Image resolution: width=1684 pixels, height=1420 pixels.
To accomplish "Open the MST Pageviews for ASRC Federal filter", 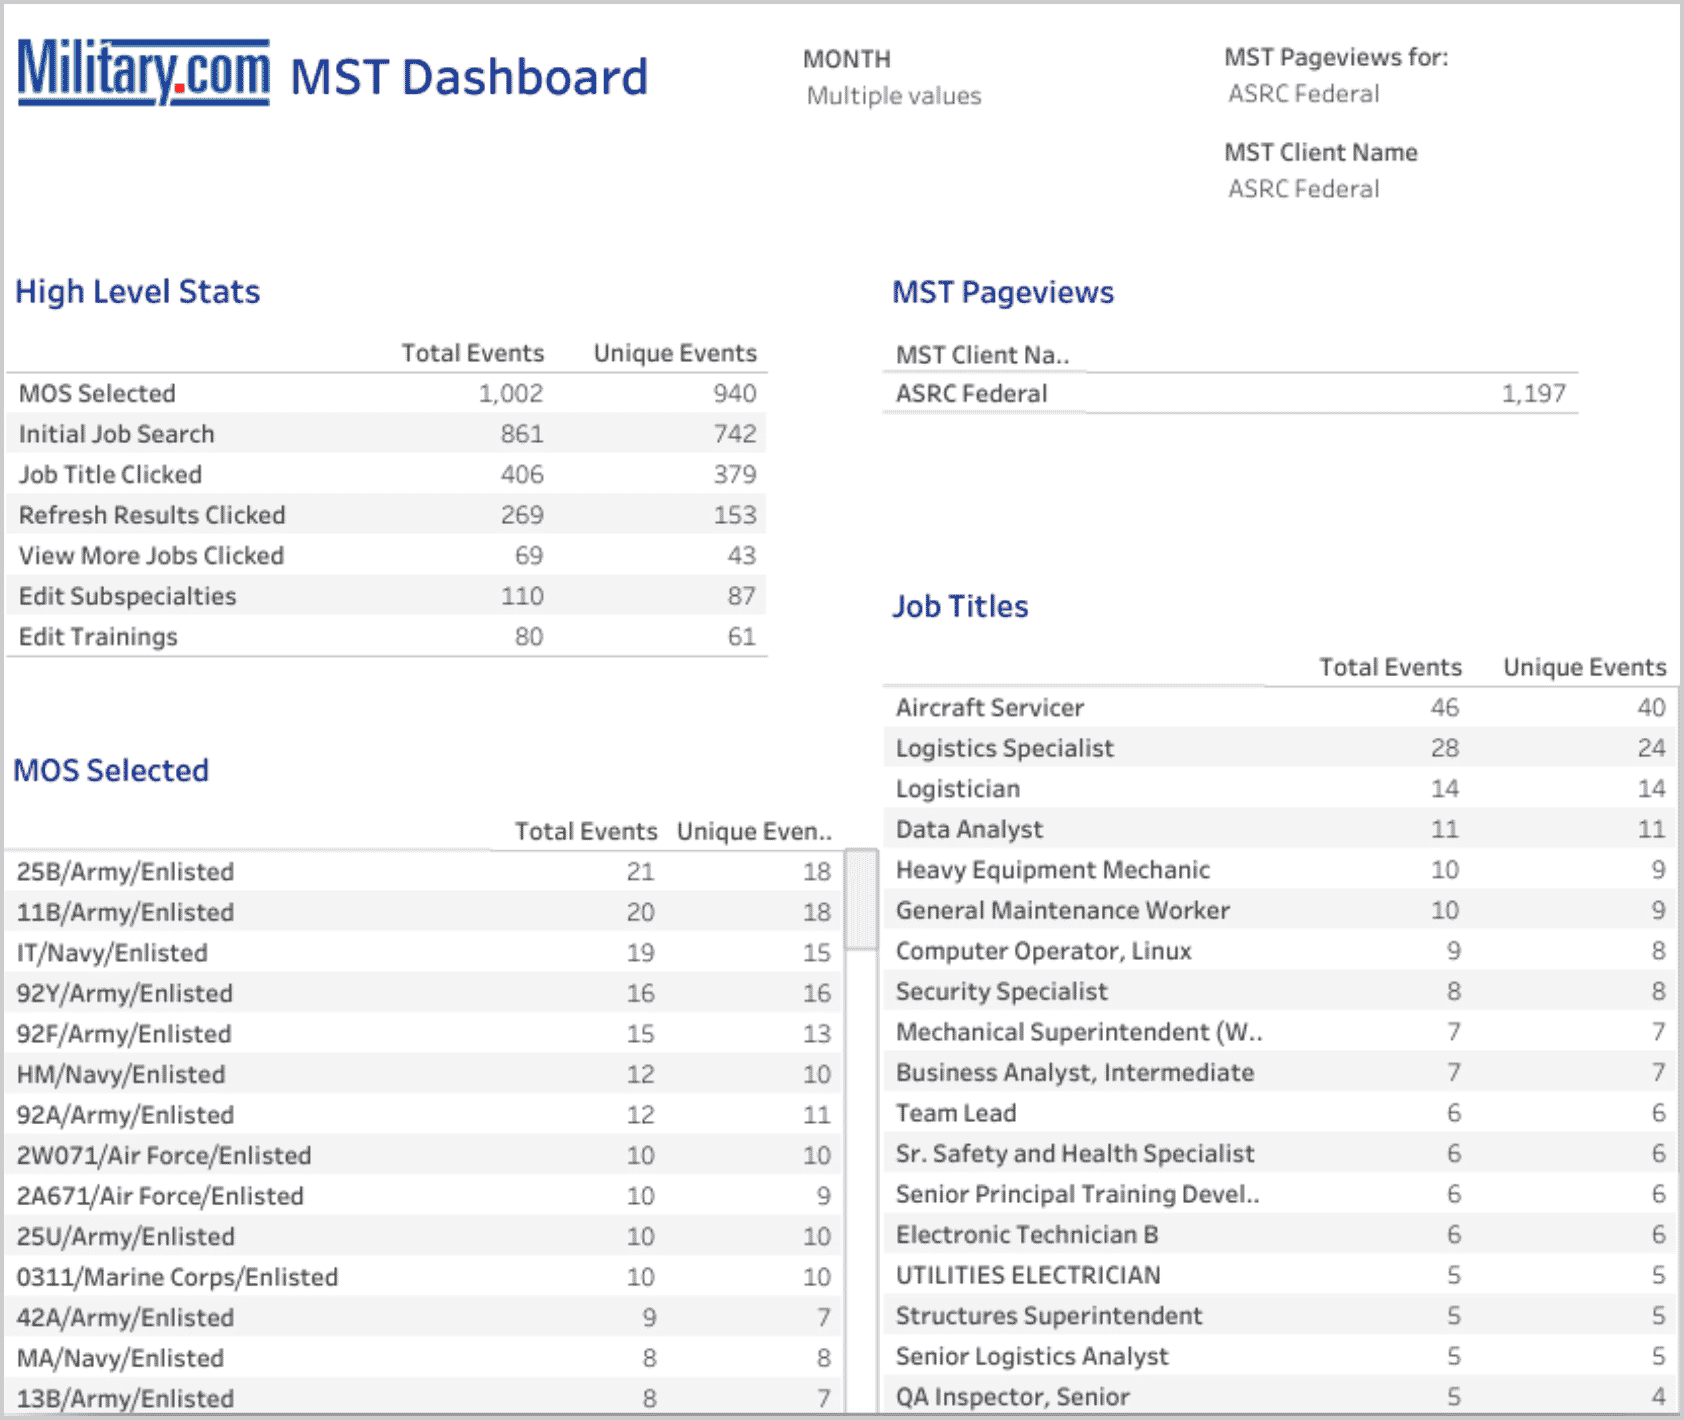I will pyautogui.click(x=1304, y=94).
